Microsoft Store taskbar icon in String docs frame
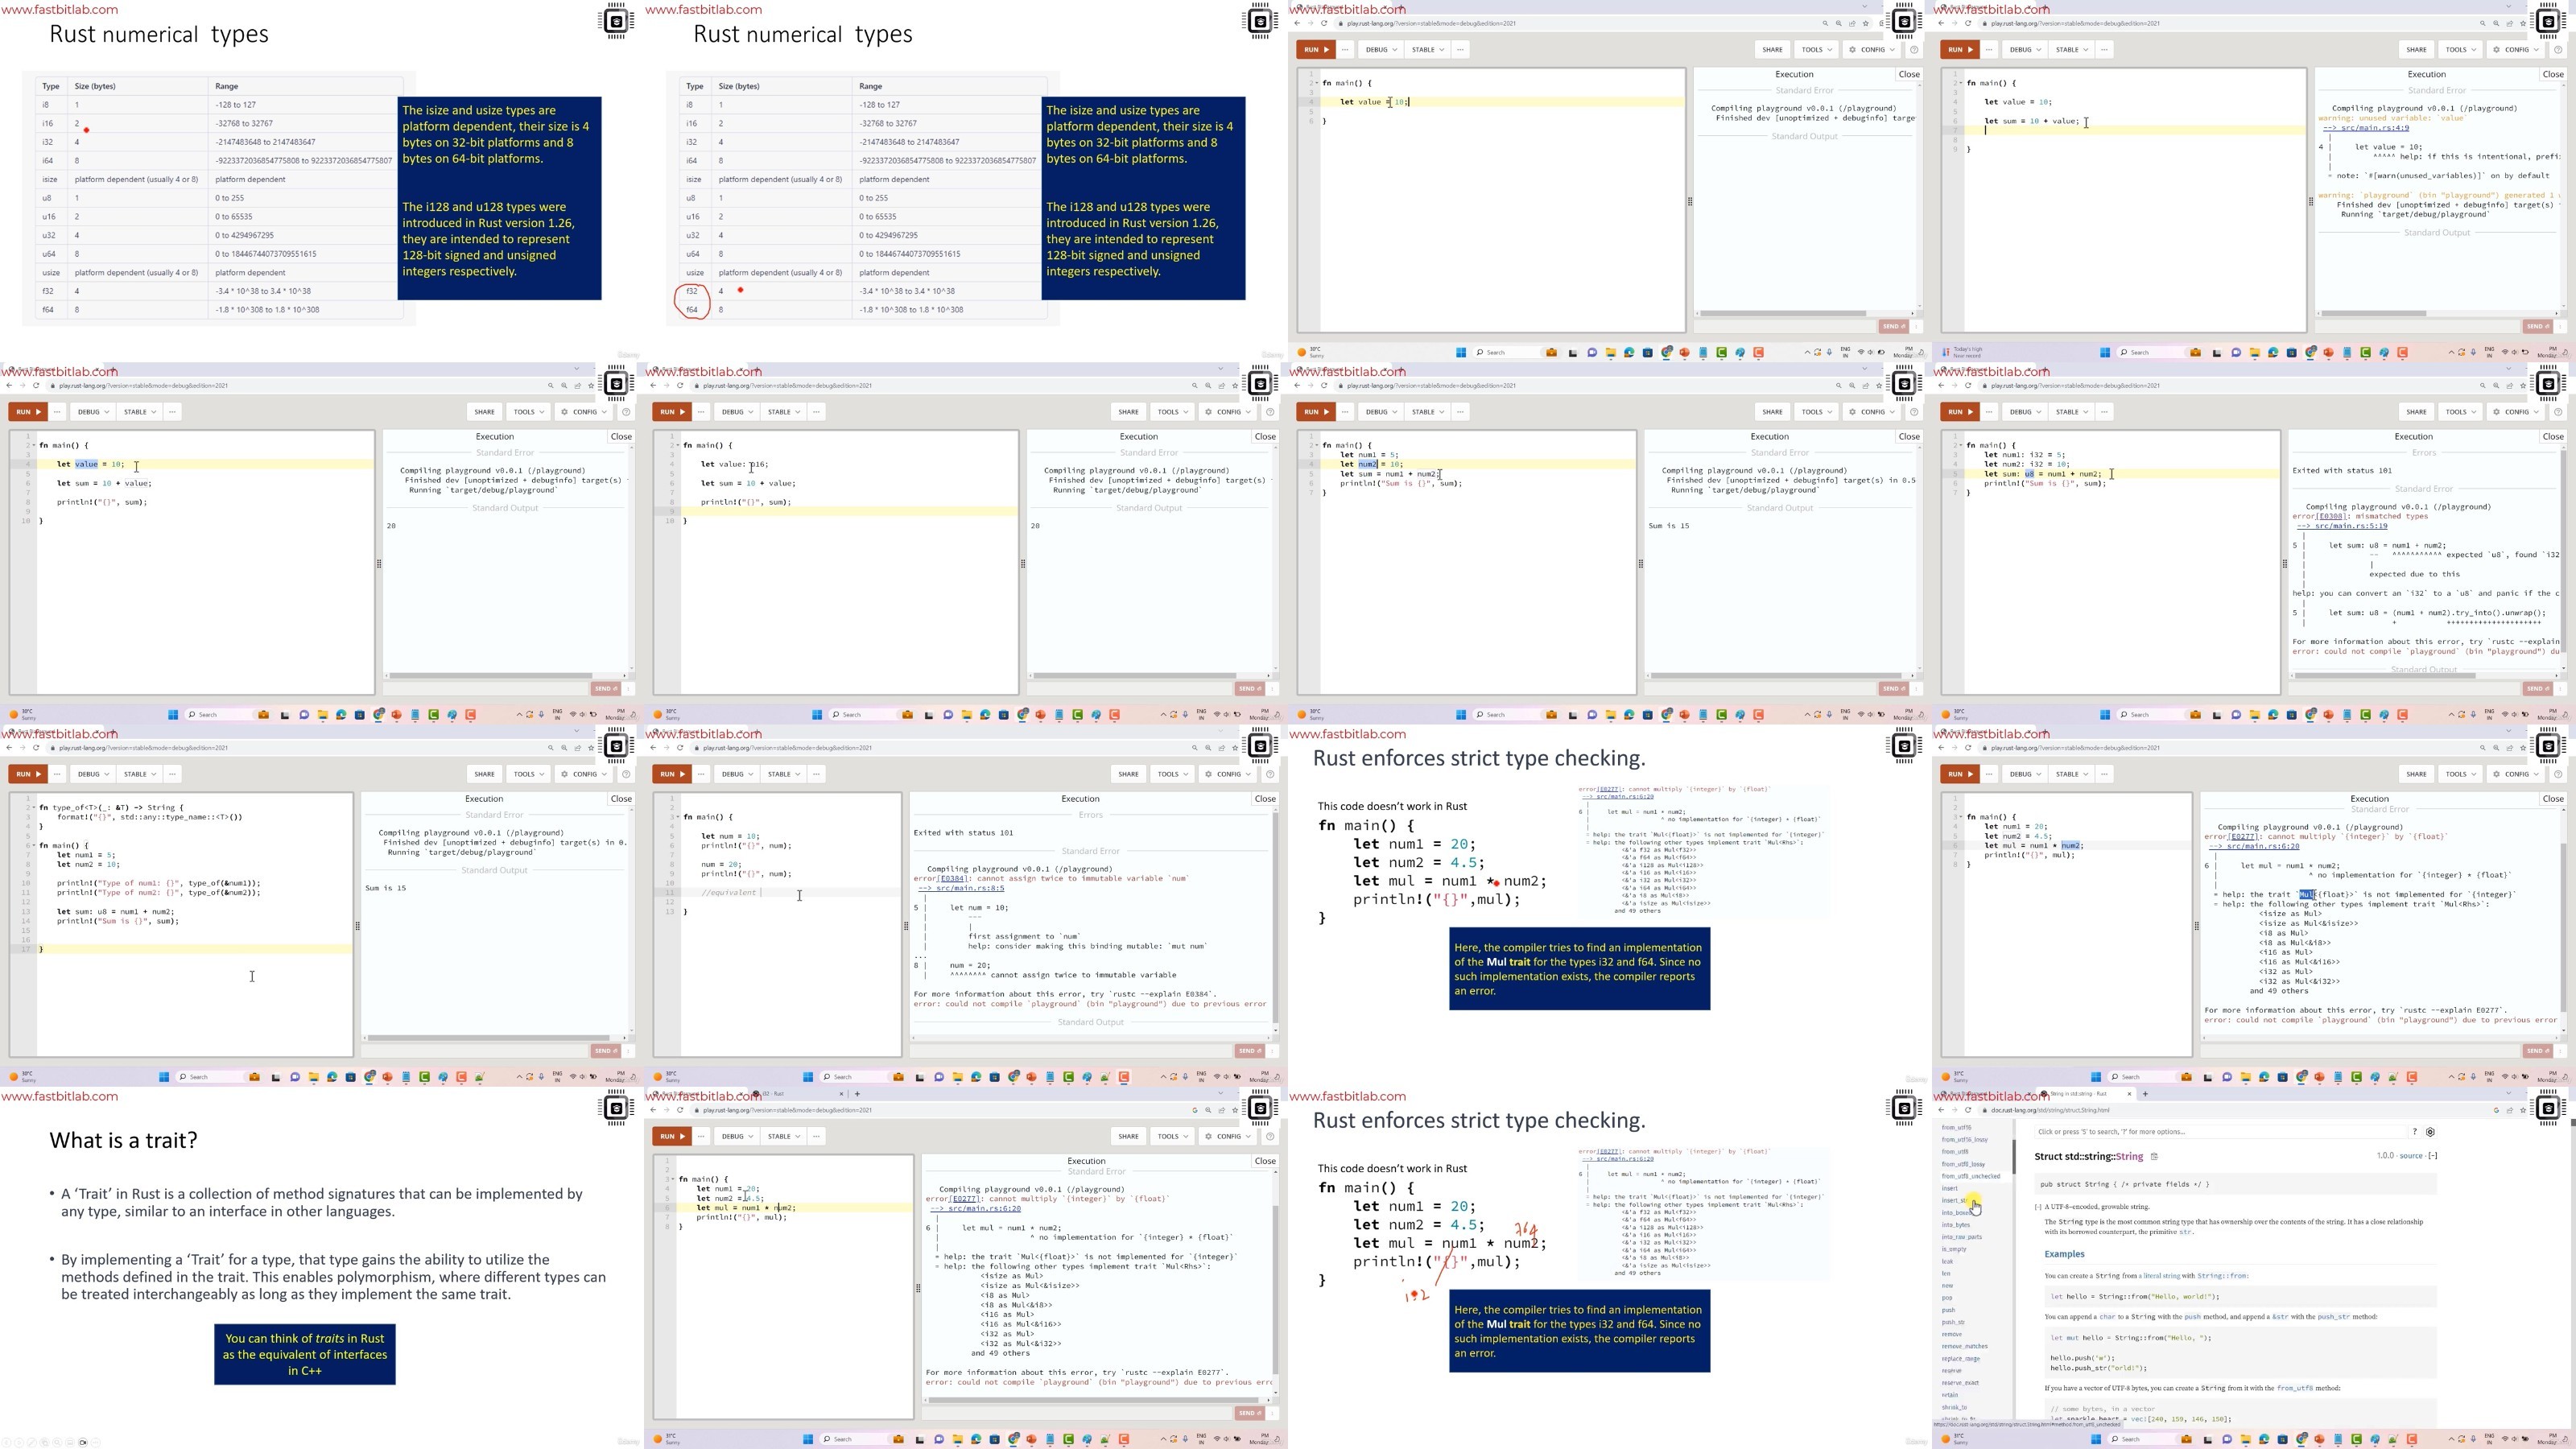This screenshot has width=2576, height=1449. pyautogui.click(x=2283, y=1439)
